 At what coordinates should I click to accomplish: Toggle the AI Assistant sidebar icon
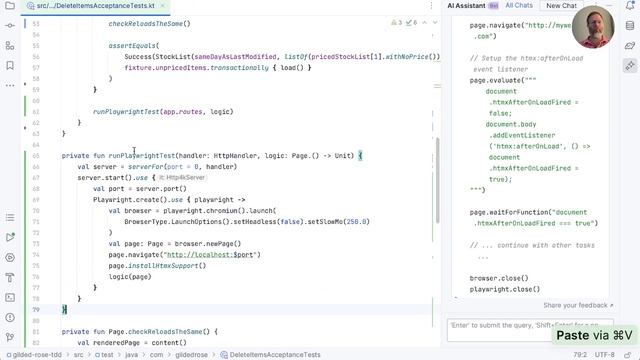point(630,65)
